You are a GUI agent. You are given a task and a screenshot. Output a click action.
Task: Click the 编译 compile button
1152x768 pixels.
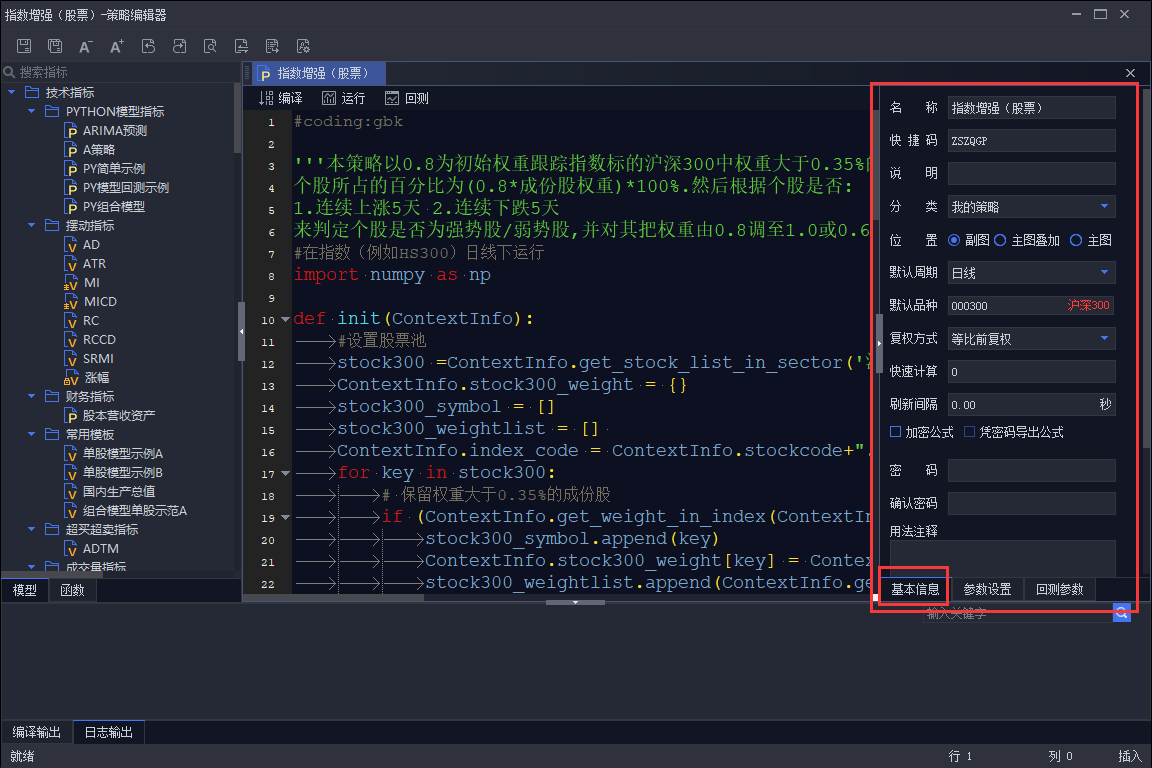tap(281, 98)
